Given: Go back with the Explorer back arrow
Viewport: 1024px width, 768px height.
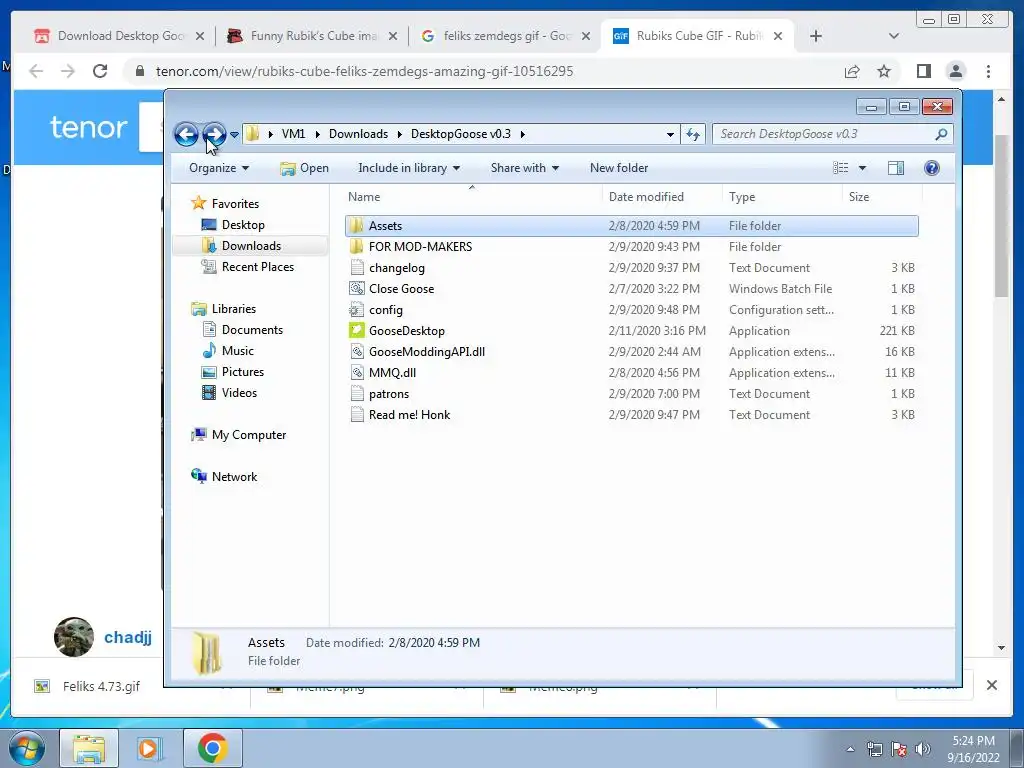Looking at the screenshot, I should tap(186, 135).
